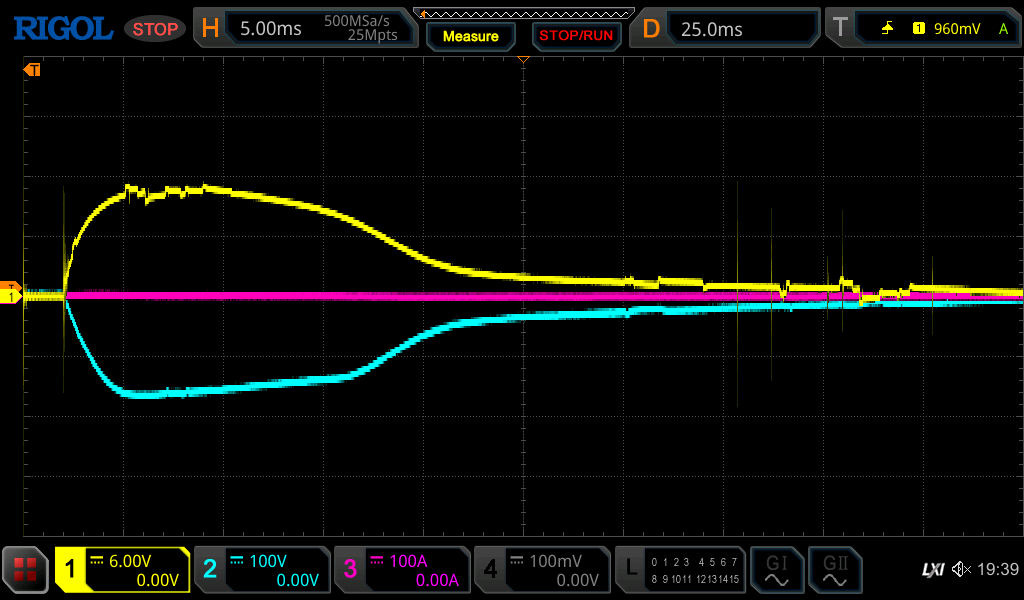Click the muted speaker sound icon
Screen dimensions: 1024x600
pos(961,569)
